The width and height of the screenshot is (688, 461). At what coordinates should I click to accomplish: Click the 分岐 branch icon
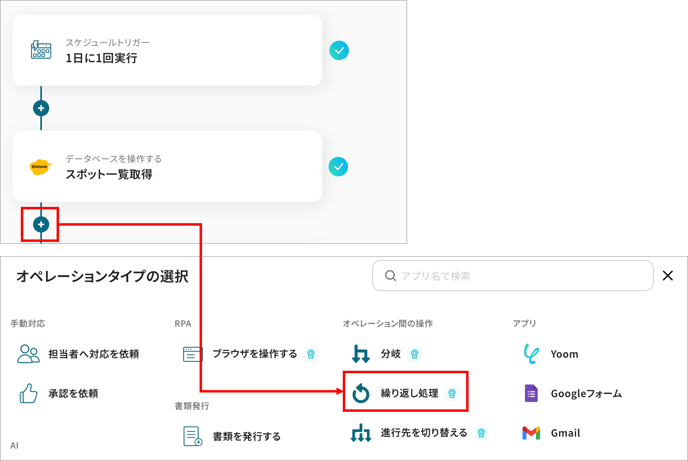coord(361,354)
